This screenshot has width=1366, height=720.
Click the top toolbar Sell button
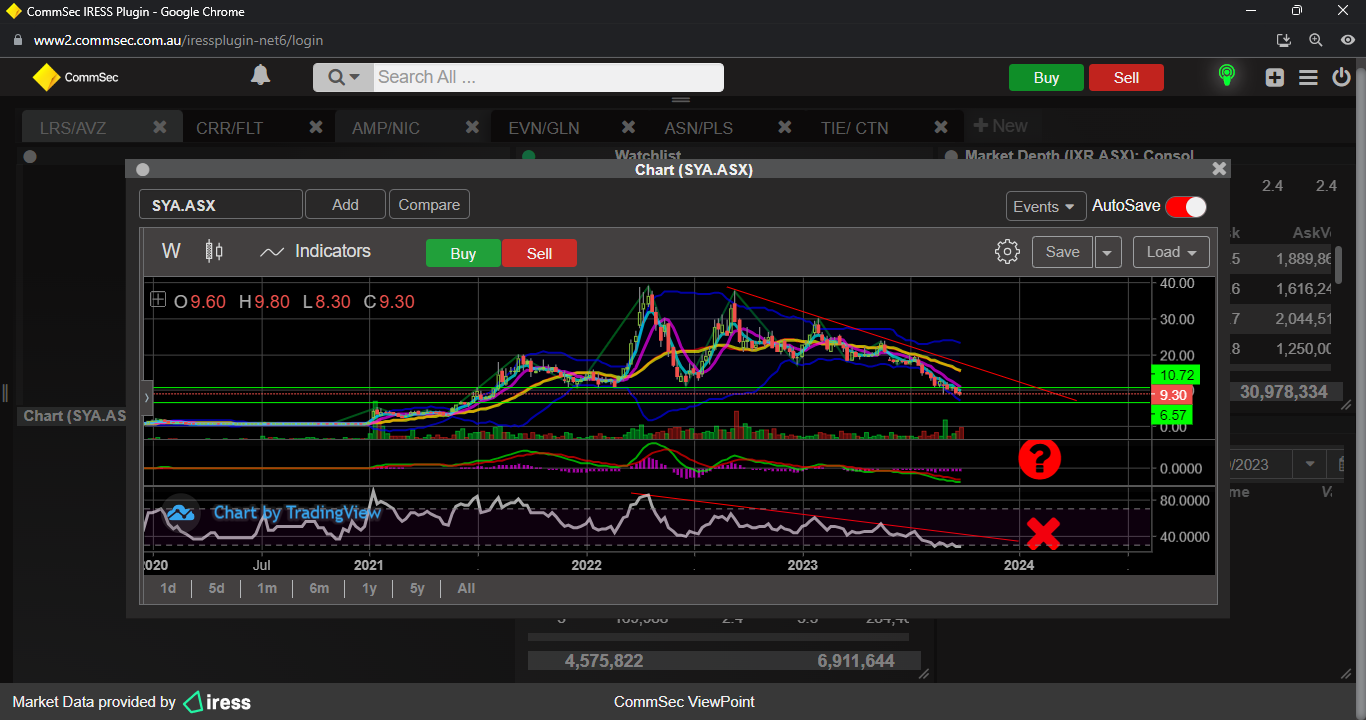click(1126, 78)
